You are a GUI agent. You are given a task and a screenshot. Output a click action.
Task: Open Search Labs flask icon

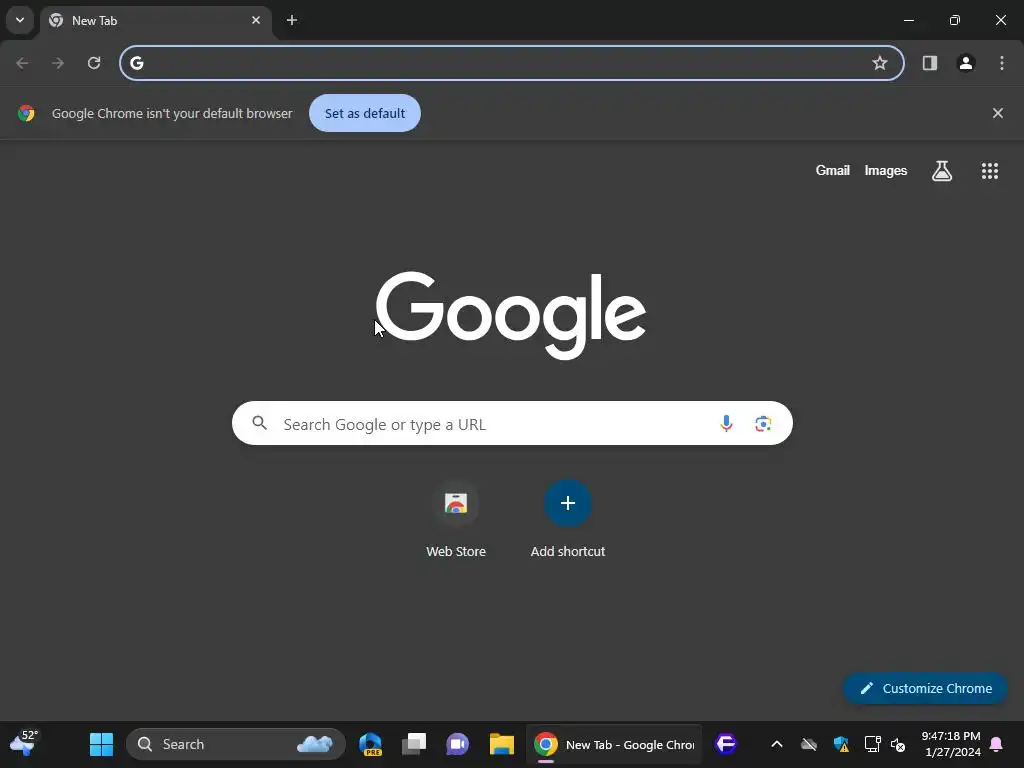click(942, 170)
